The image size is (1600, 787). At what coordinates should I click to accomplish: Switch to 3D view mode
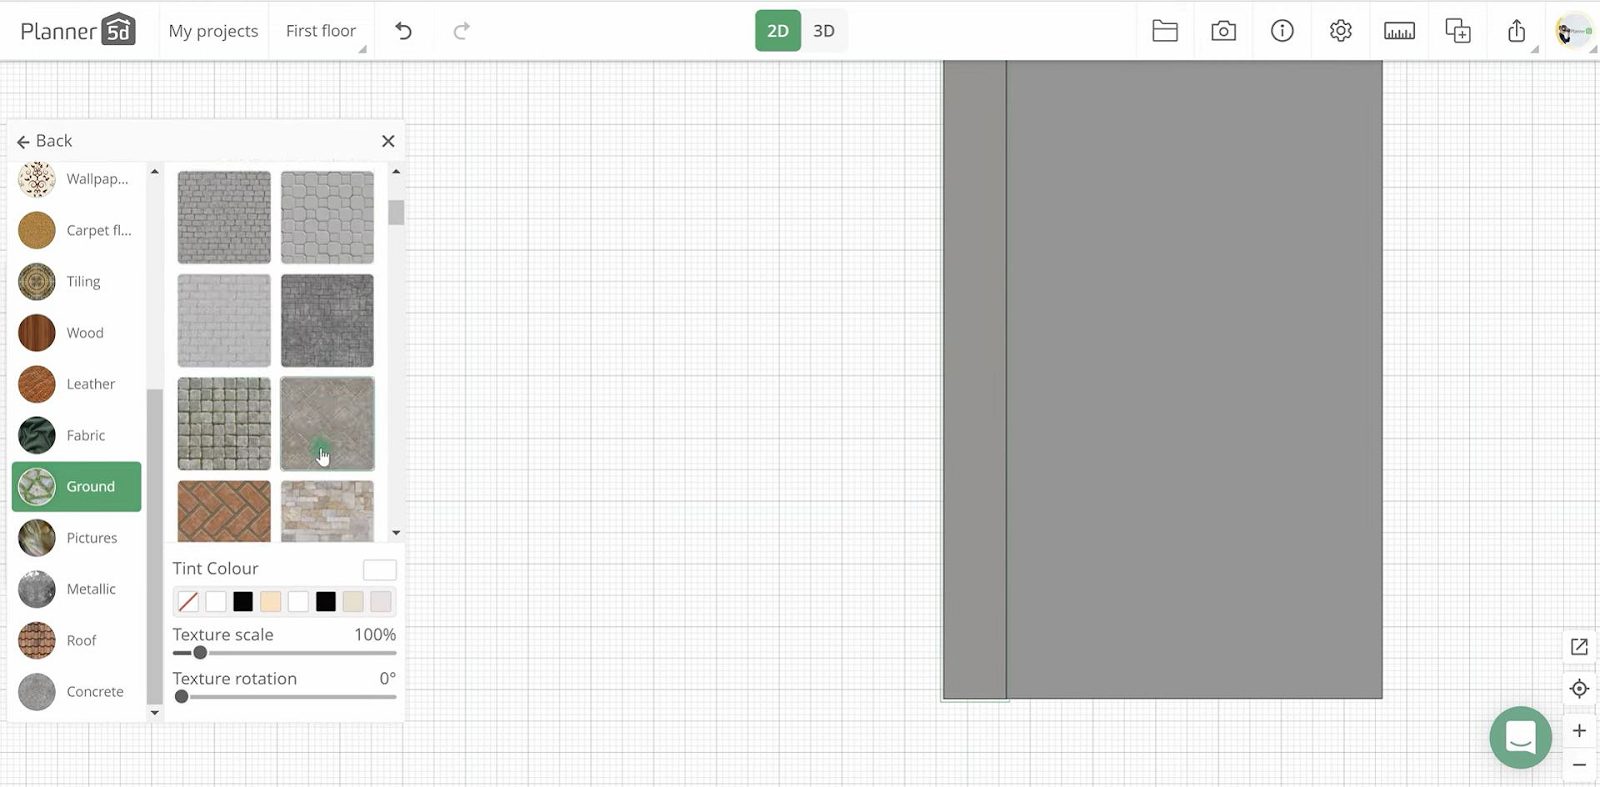[x=823, y=31]
